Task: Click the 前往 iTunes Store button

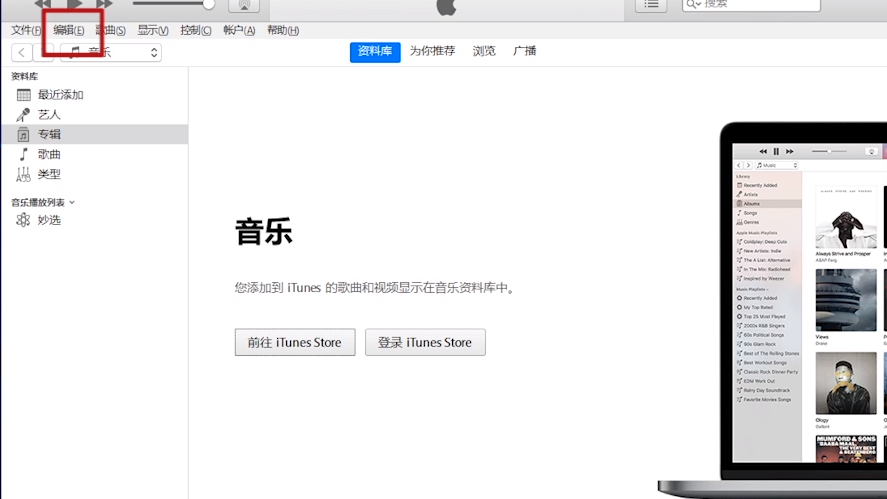Action: click(x=295, y=342)
